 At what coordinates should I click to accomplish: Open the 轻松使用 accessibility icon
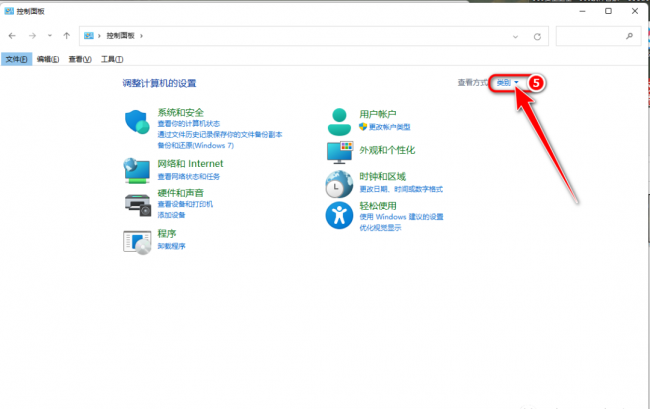pos(339,215)
